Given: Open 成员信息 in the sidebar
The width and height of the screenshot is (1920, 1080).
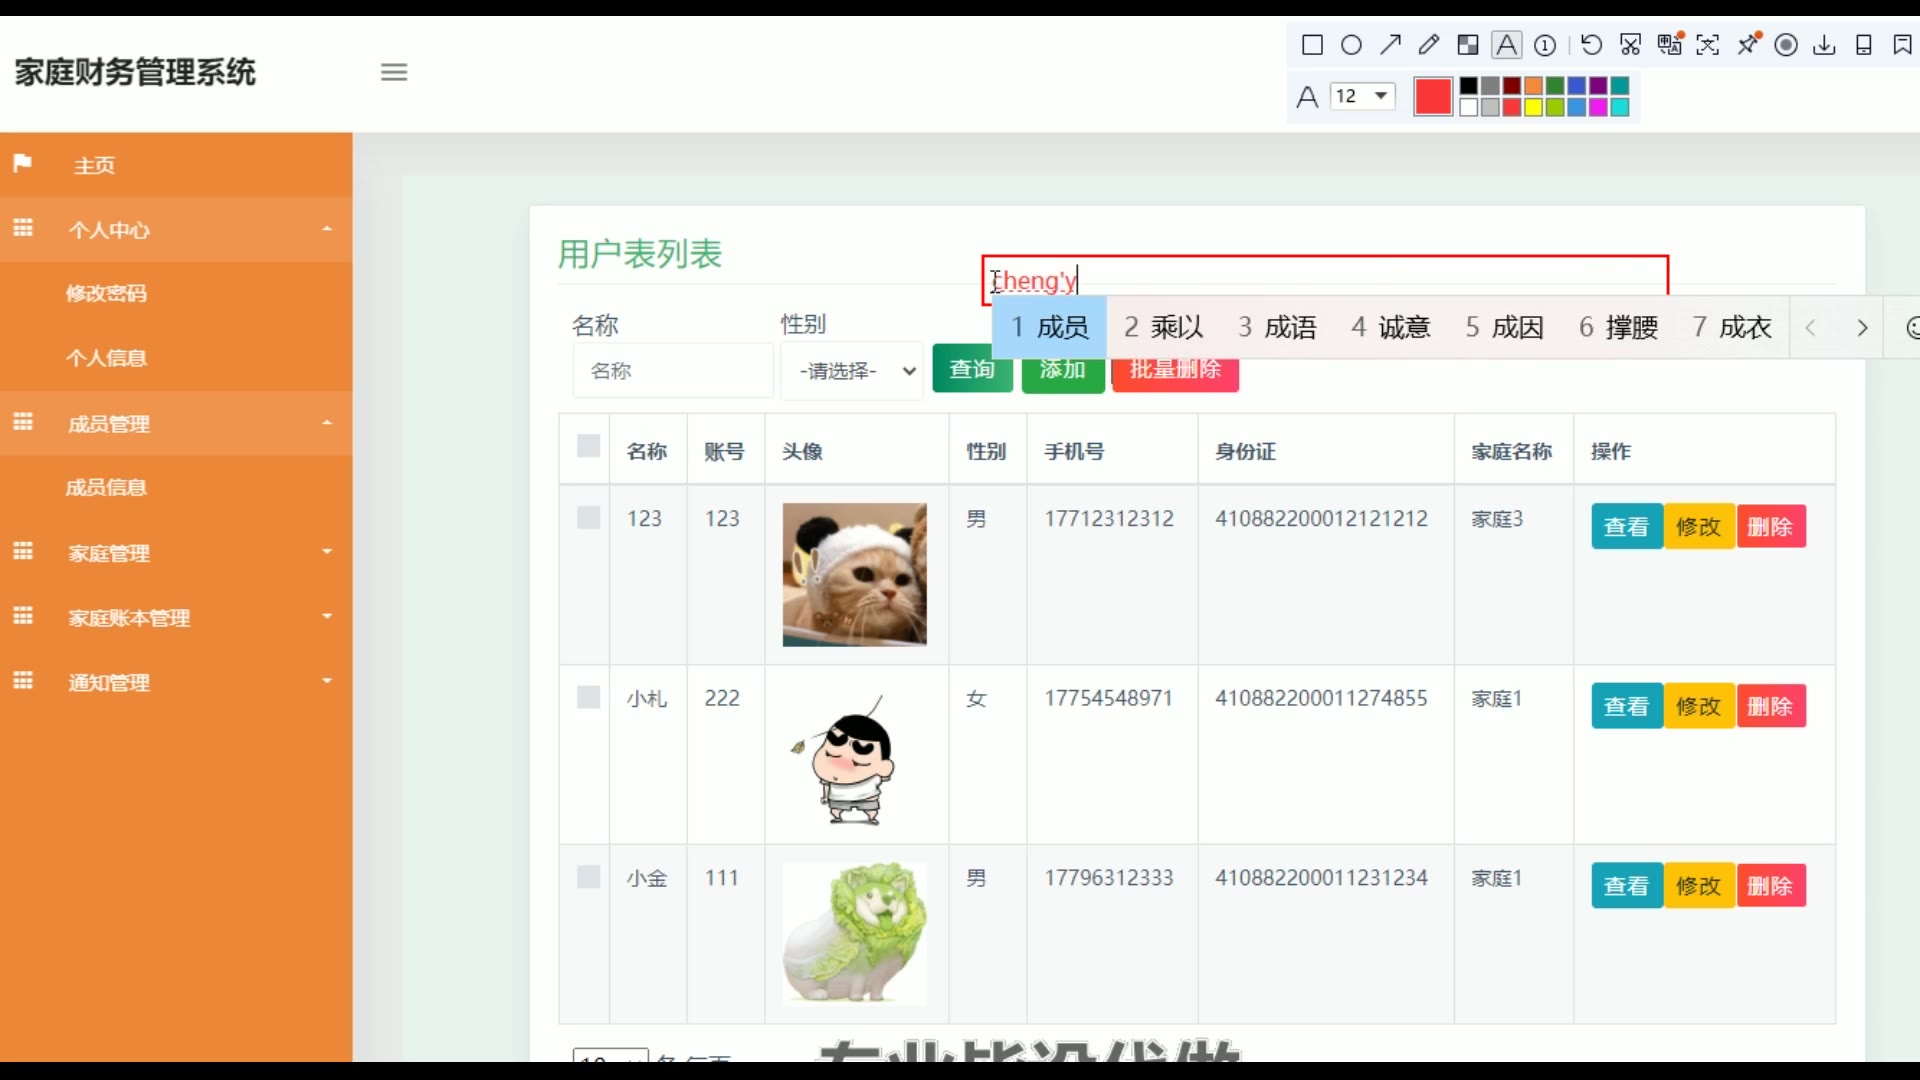Looking at the screenshot, I should click(106, 487).
